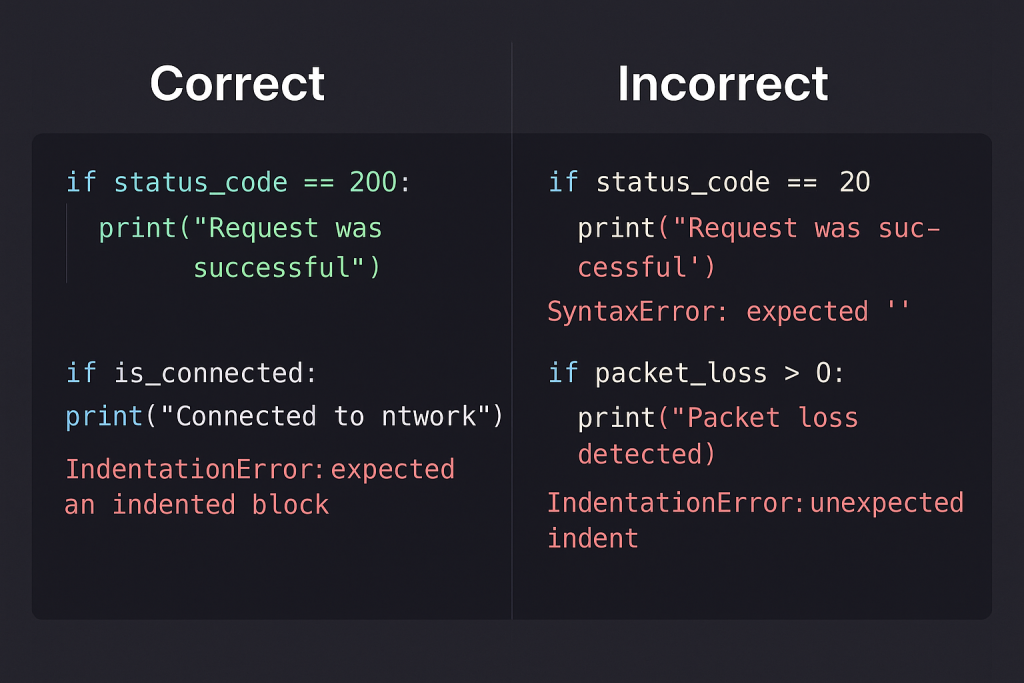Click the print("Connected to ntwork") line

(x=285, y=416)
